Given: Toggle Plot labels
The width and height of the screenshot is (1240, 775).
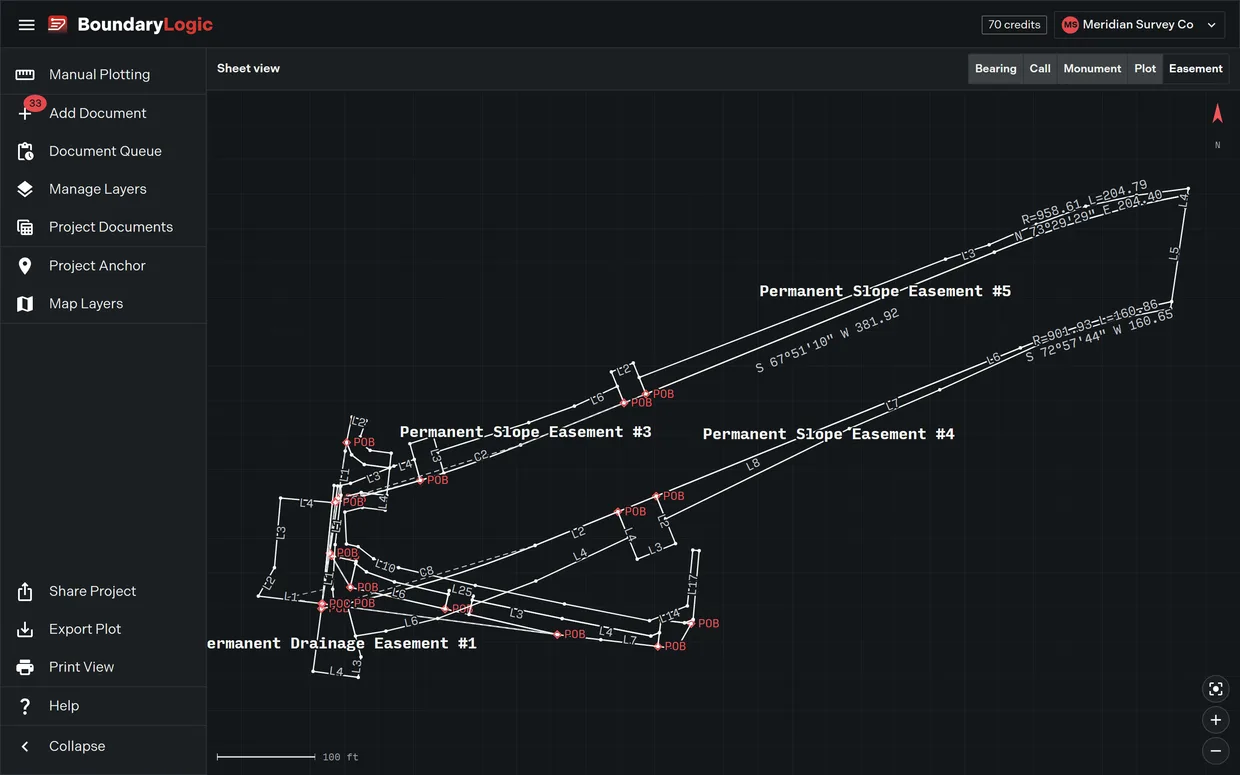Looking at the screenshot, I should point(1145,69).
